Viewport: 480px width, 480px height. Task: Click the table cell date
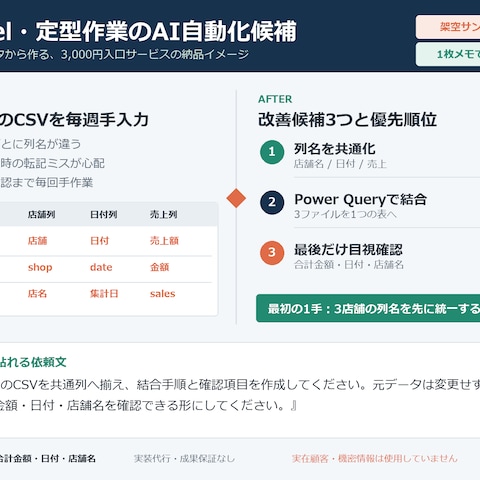(x=101, y=267)
